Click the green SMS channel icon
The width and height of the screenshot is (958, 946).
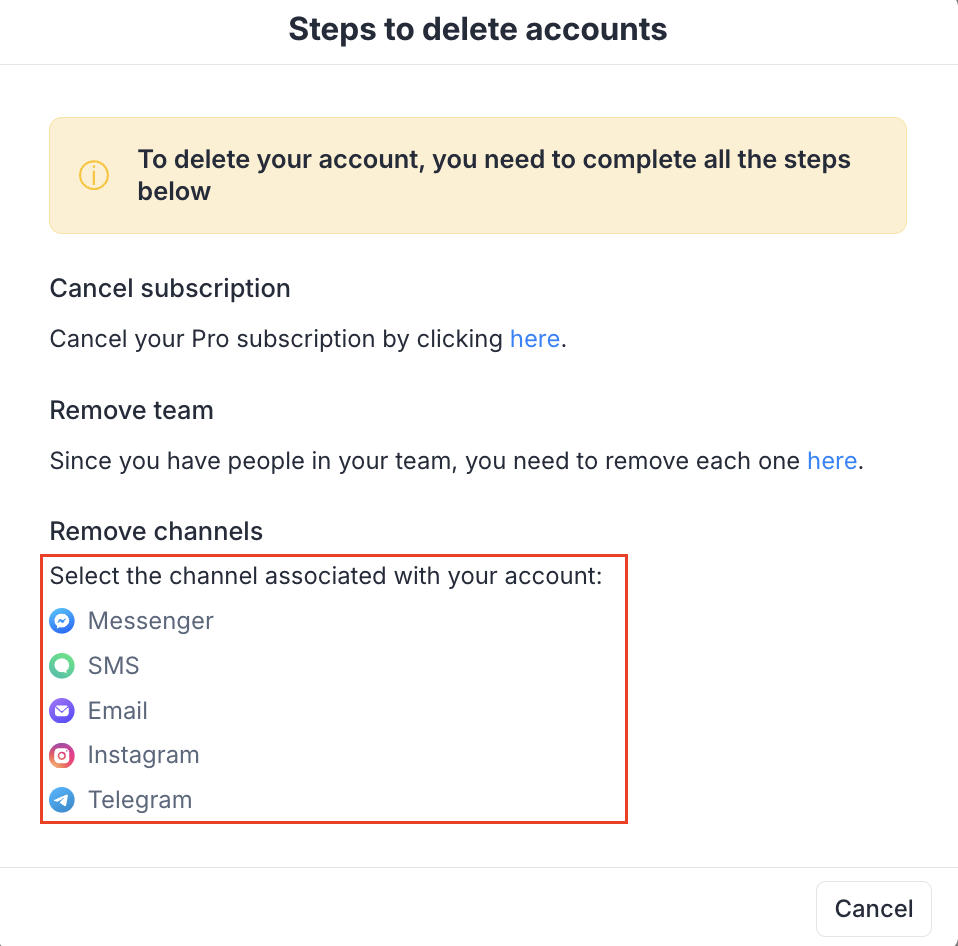62,666
